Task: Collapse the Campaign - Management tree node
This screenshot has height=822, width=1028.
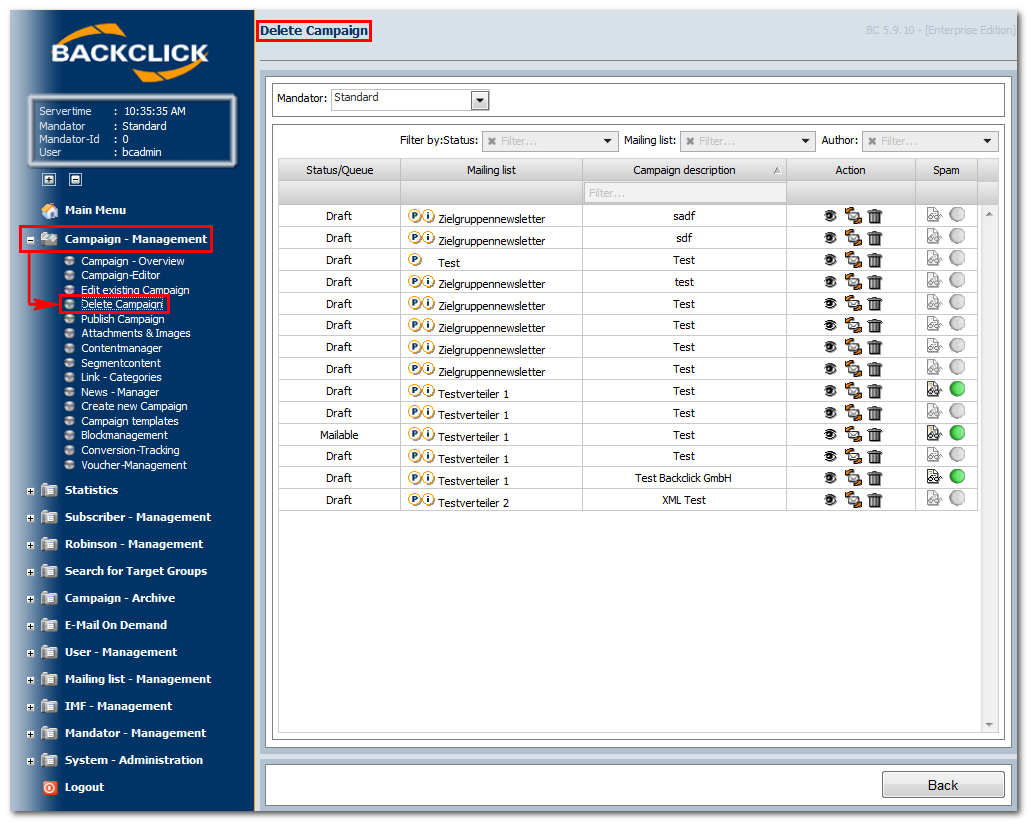Action: [x=30, y=241]
